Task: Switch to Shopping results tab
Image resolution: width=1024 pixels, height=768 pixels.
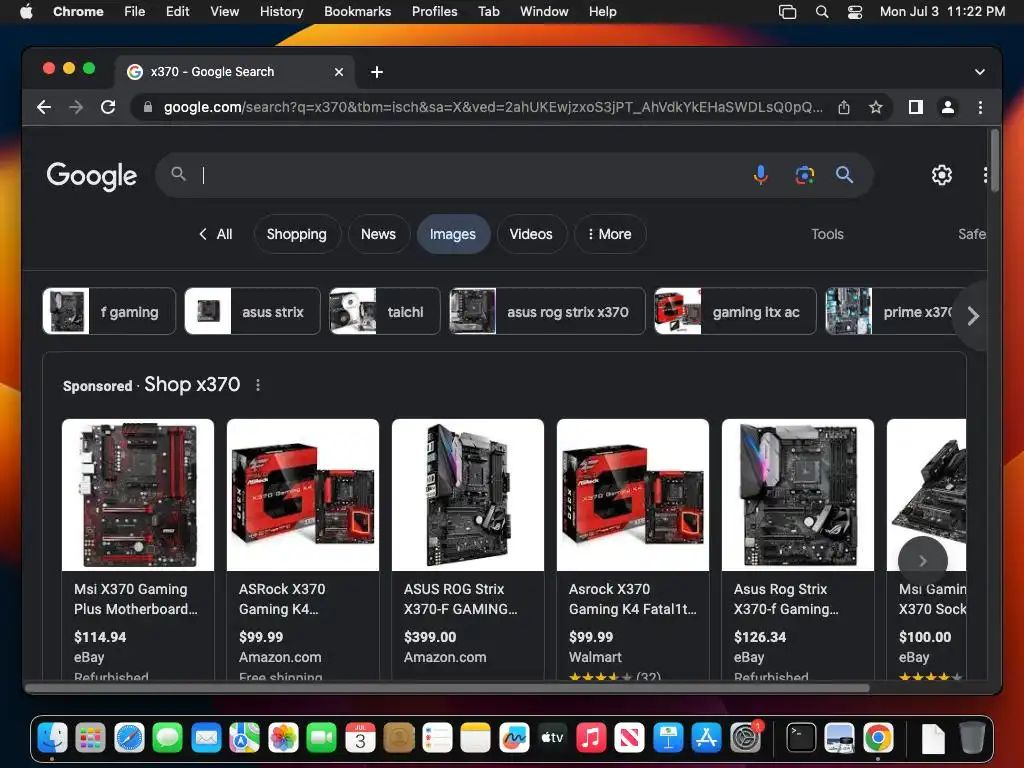Action: [x=296, y=234]
